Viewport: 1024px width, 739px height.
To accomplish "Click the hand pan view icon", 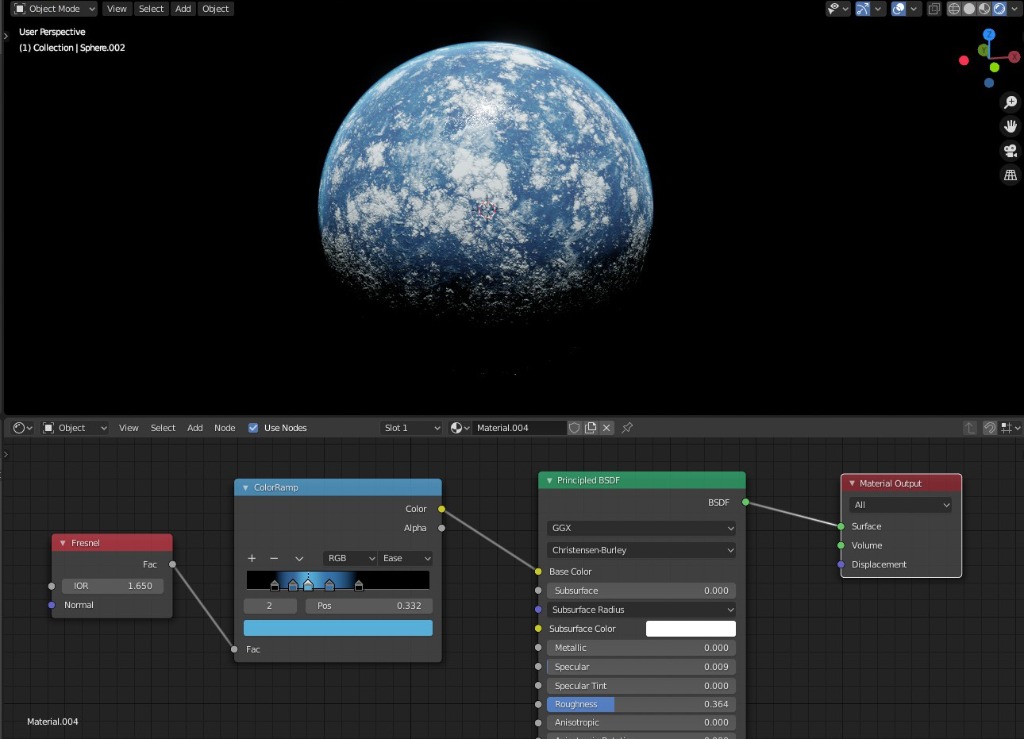I will (1010, 127).
